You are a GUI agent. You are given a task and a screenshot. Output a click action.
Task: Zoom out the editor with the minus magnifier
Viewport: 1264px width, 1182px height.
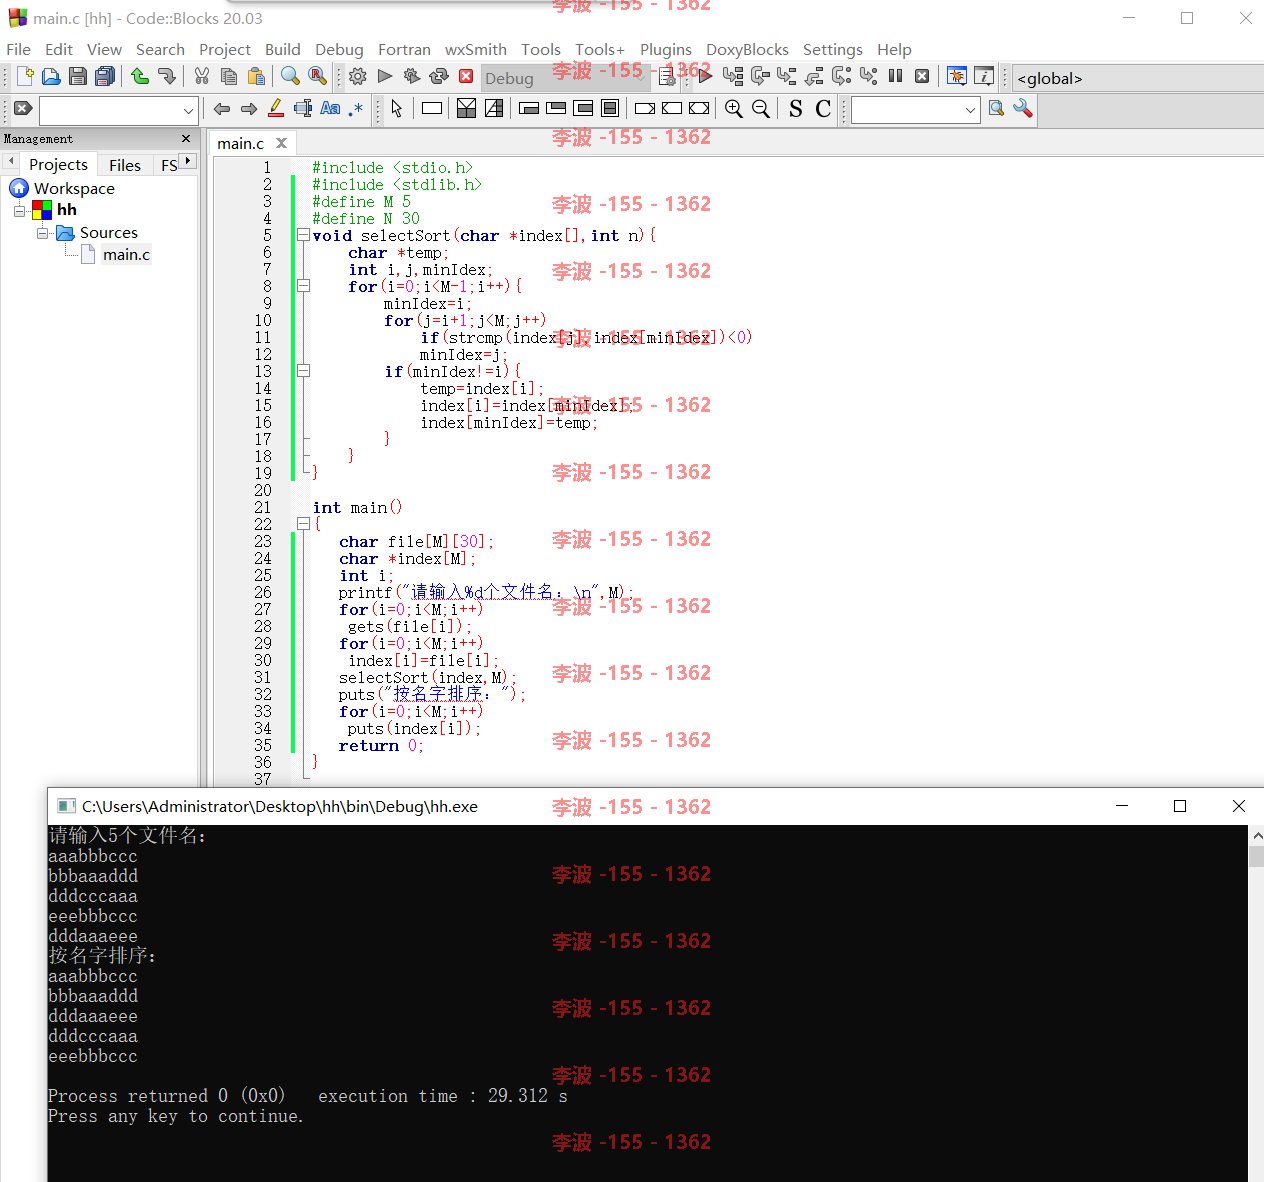761,109
